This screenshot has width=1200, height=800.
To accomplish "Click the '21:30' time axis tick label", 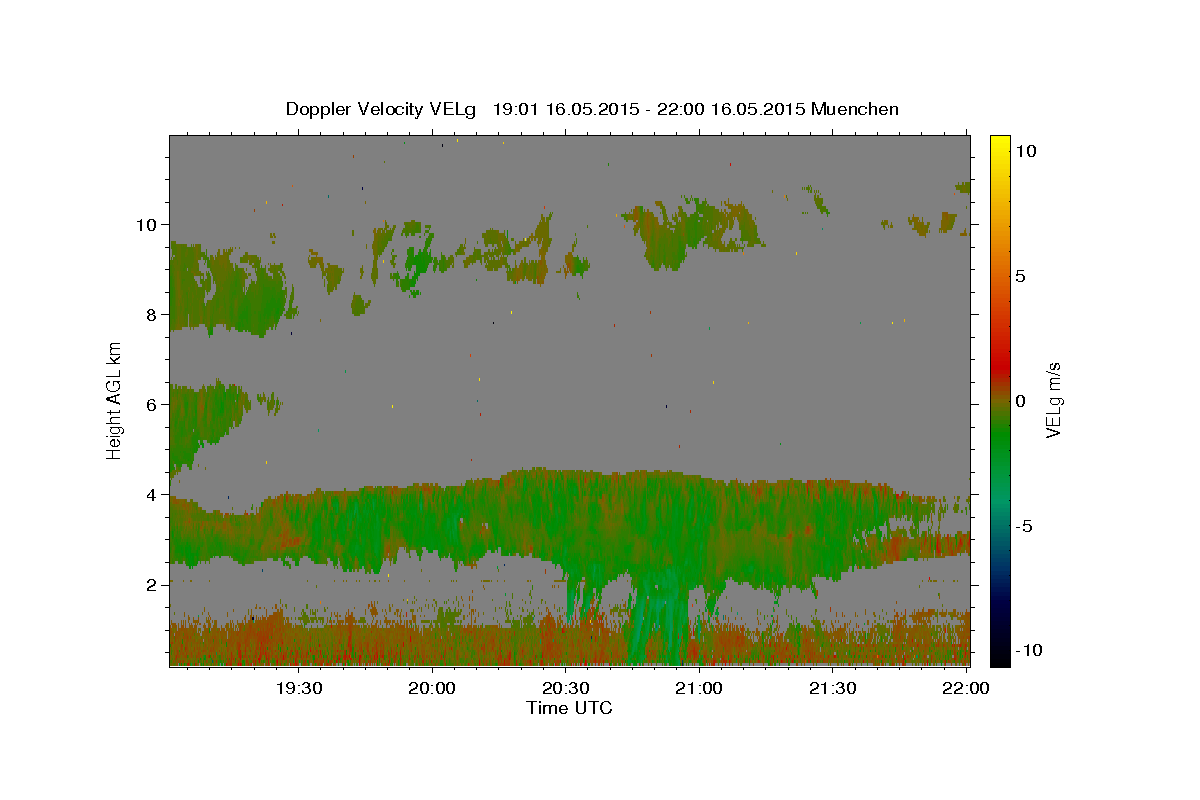I will coord(832,688).
